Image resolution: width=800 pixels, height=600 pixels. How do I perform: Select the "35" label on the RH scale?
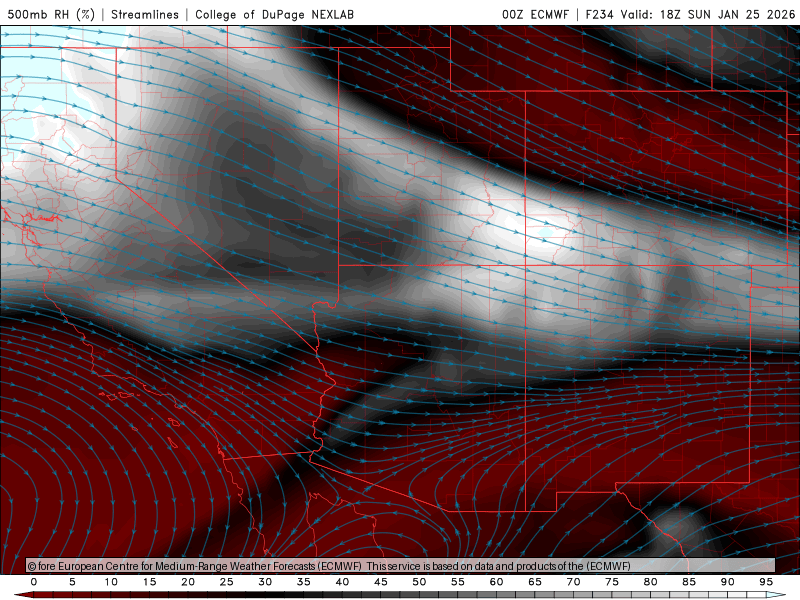(304, 582)
